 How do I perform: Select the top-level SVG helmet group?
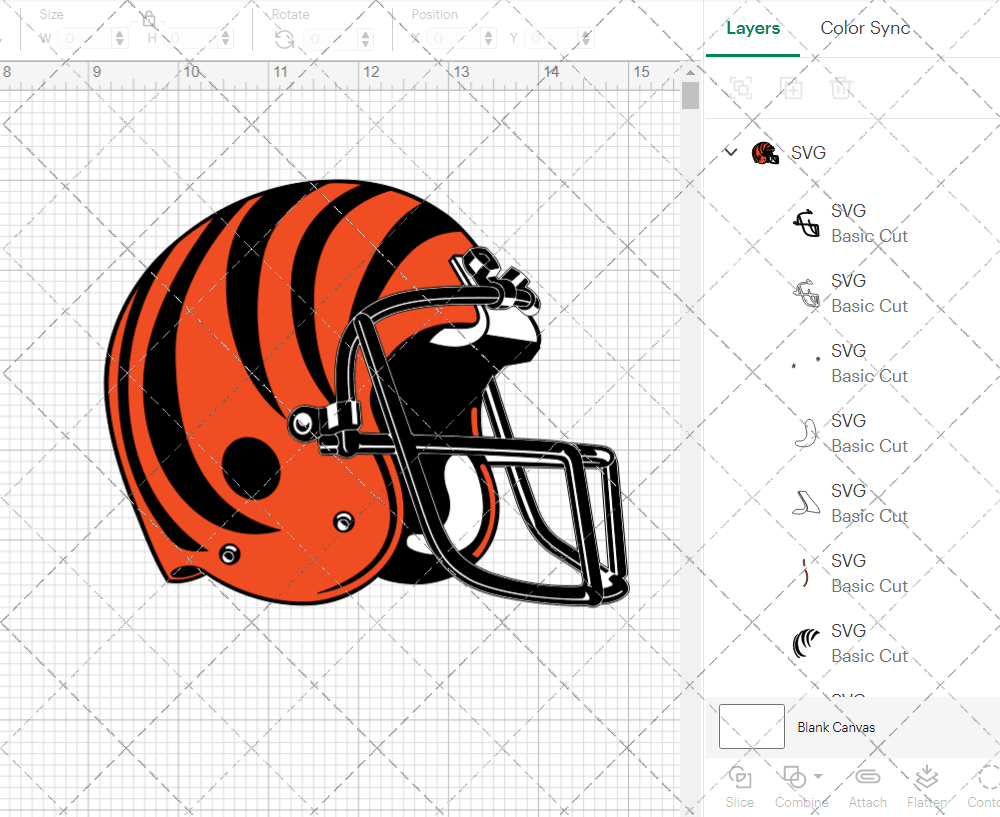tap(808, 153)
